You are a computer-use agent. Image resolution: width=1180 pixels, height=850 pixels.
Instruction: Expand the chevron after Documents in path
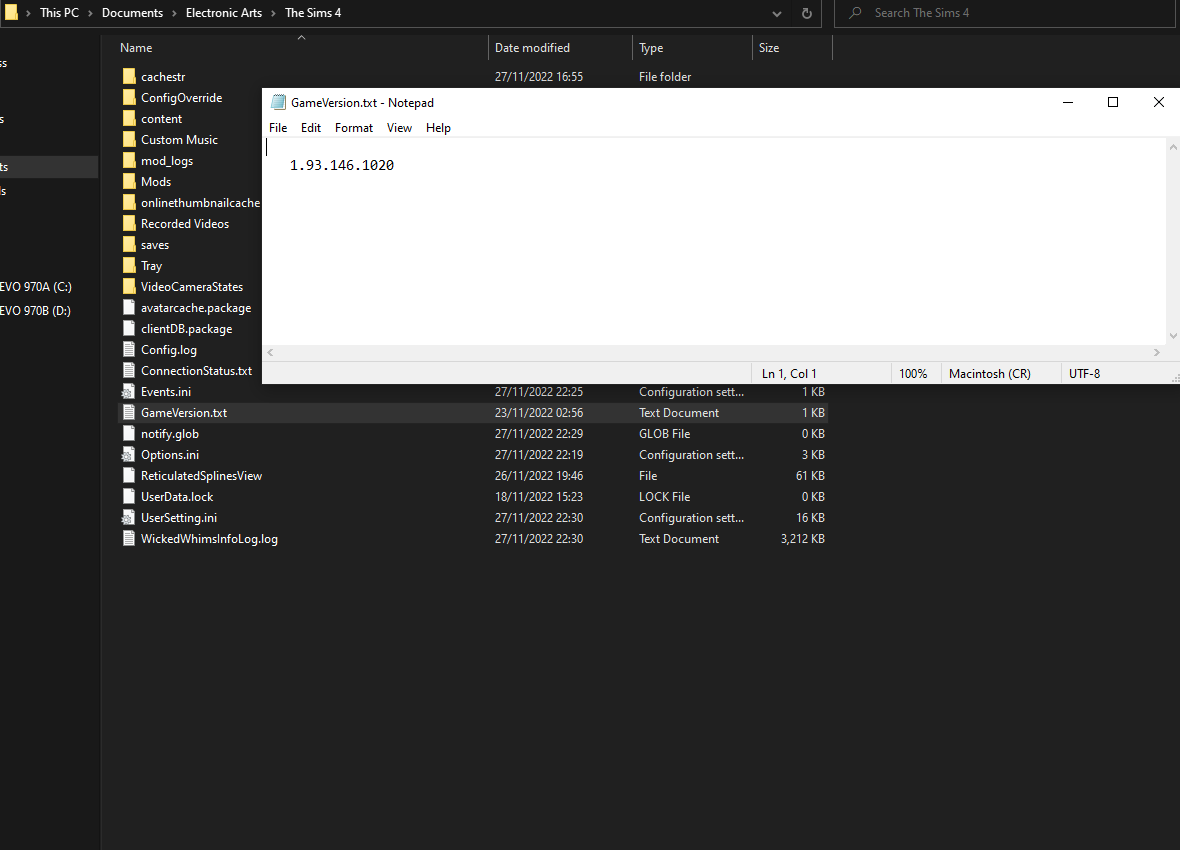click(x=174, y=14)
